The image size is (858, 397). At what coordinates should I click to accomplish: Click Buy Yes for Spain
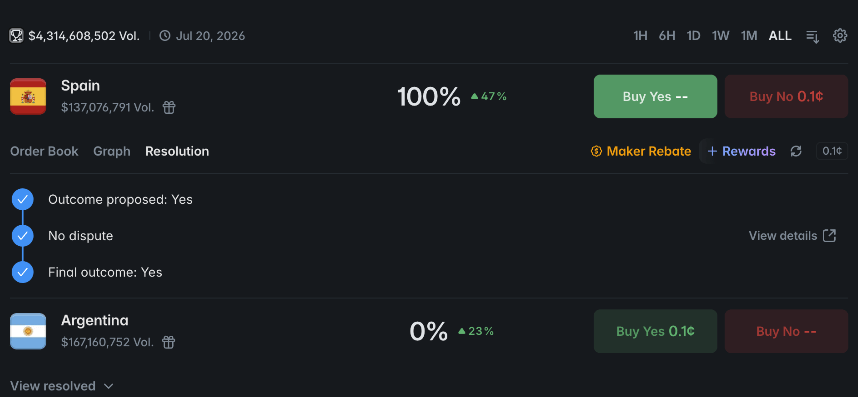[x=655, y=96]
